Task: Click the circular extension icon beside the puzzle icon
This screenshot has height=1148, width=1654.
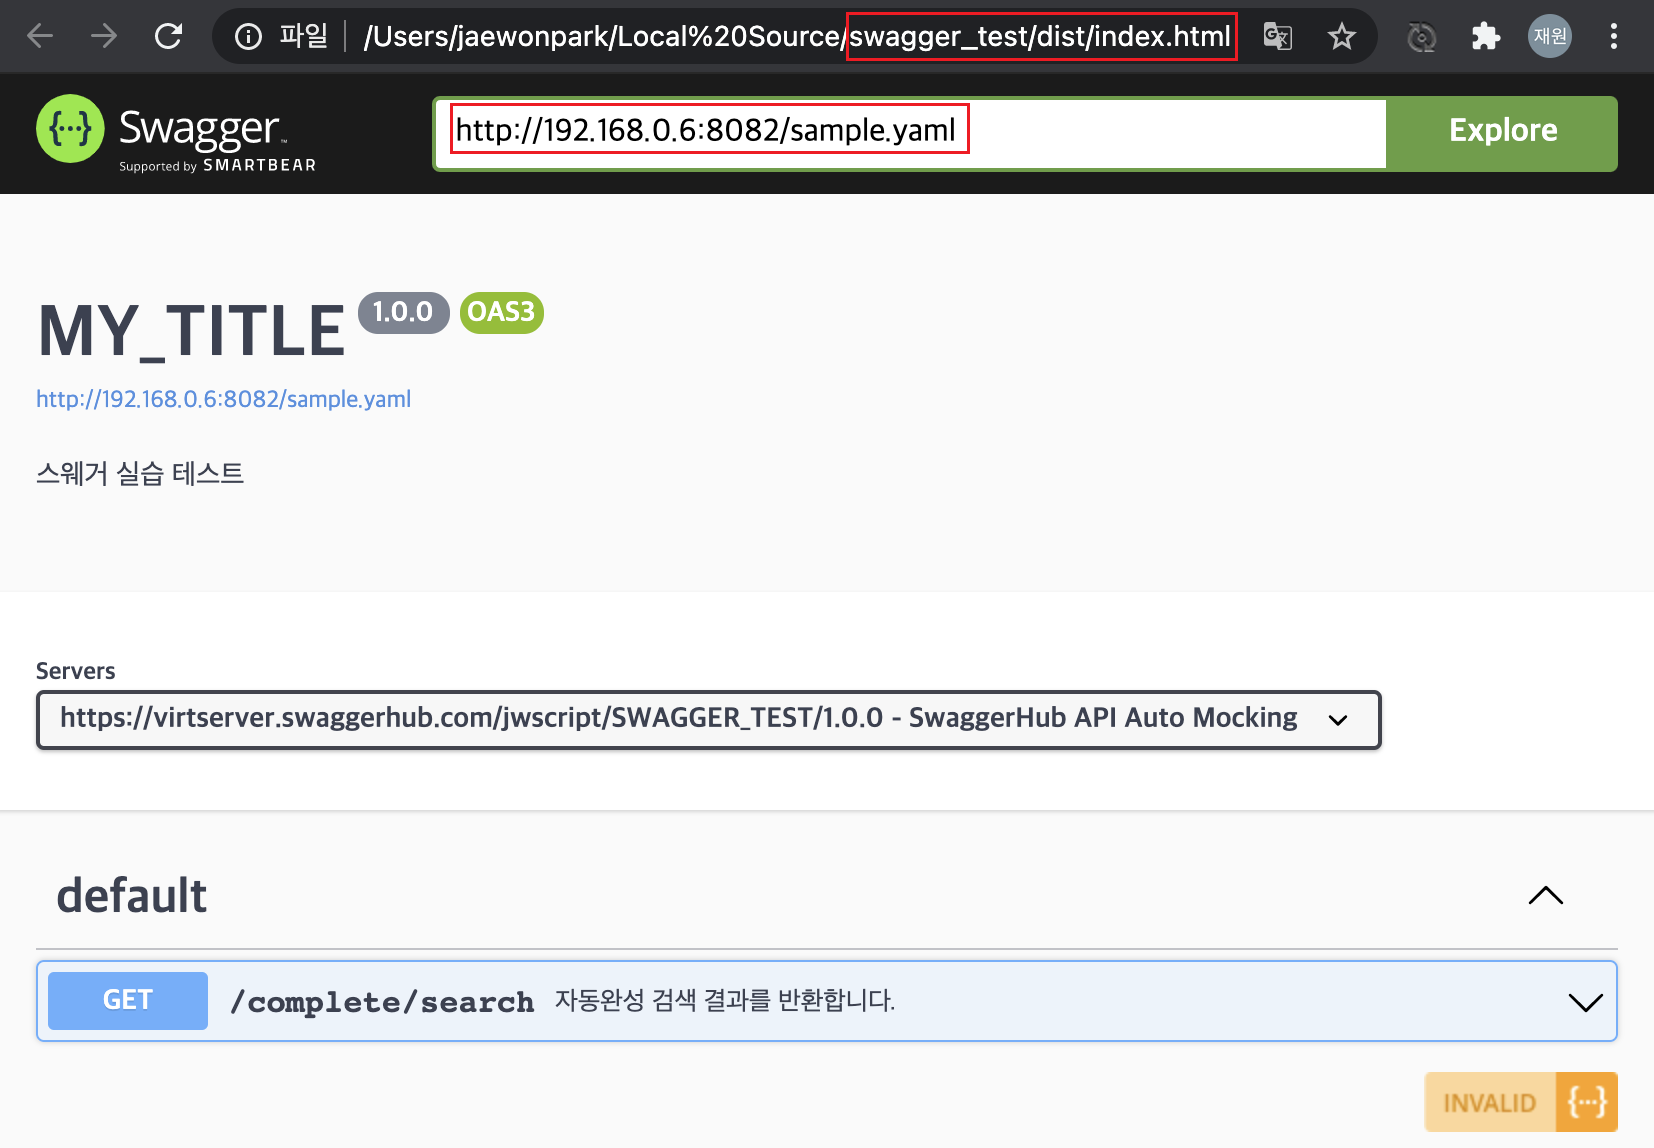Action: click(x=1421, y=38)
